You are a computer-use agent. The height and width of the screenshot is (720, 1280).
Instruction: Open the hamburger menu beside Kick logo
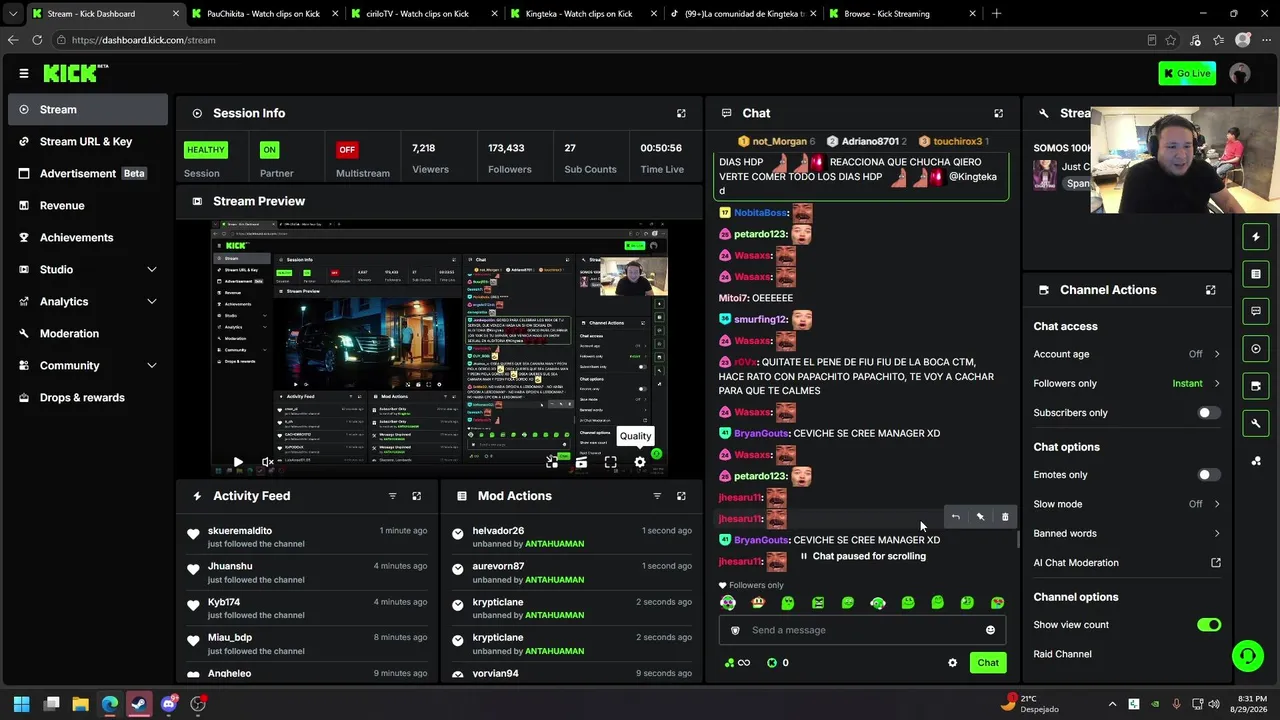24,73
